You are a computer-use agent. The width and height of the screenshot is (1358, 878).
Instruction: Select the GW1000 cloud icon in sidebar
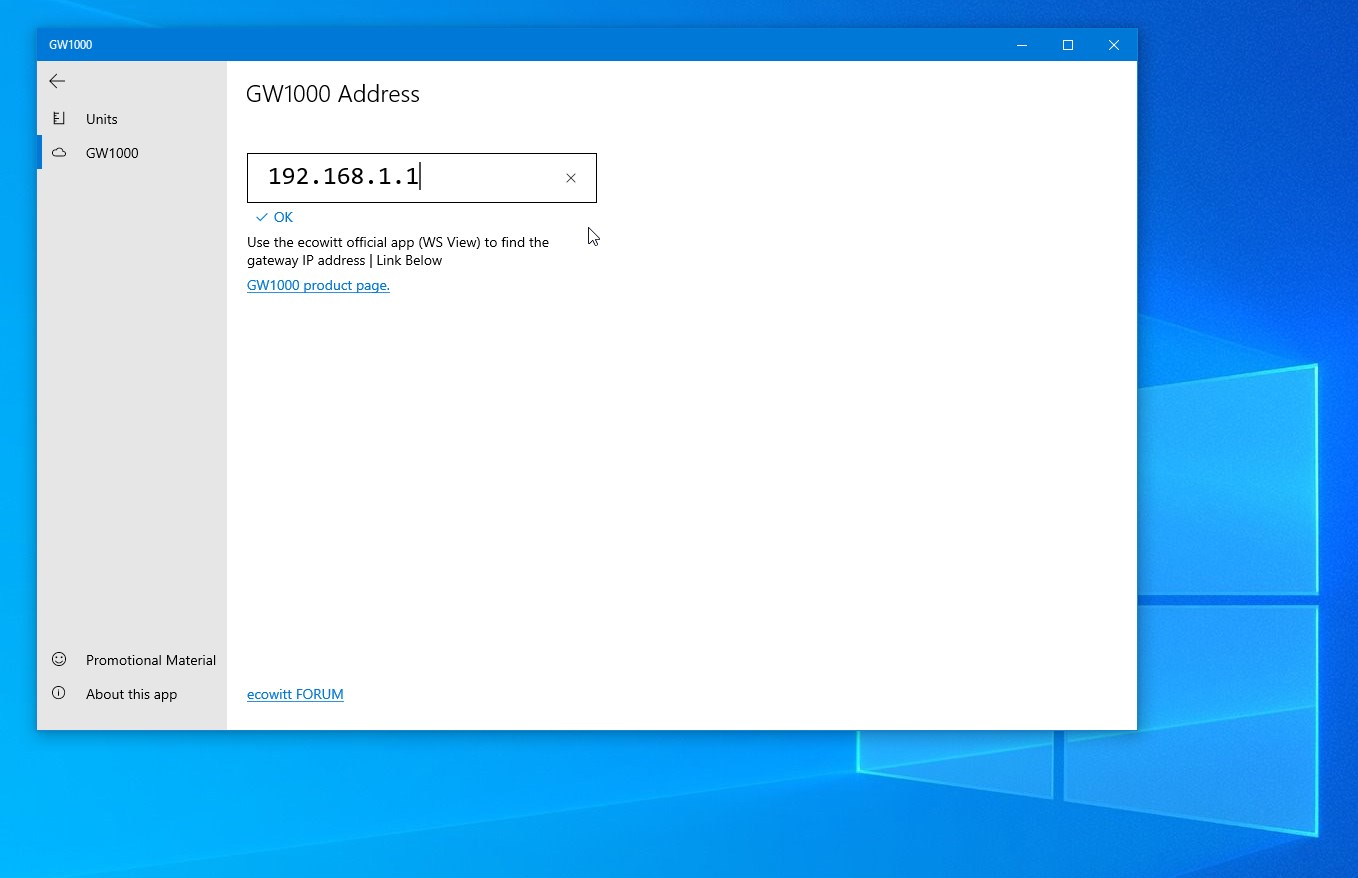[59, 153]
